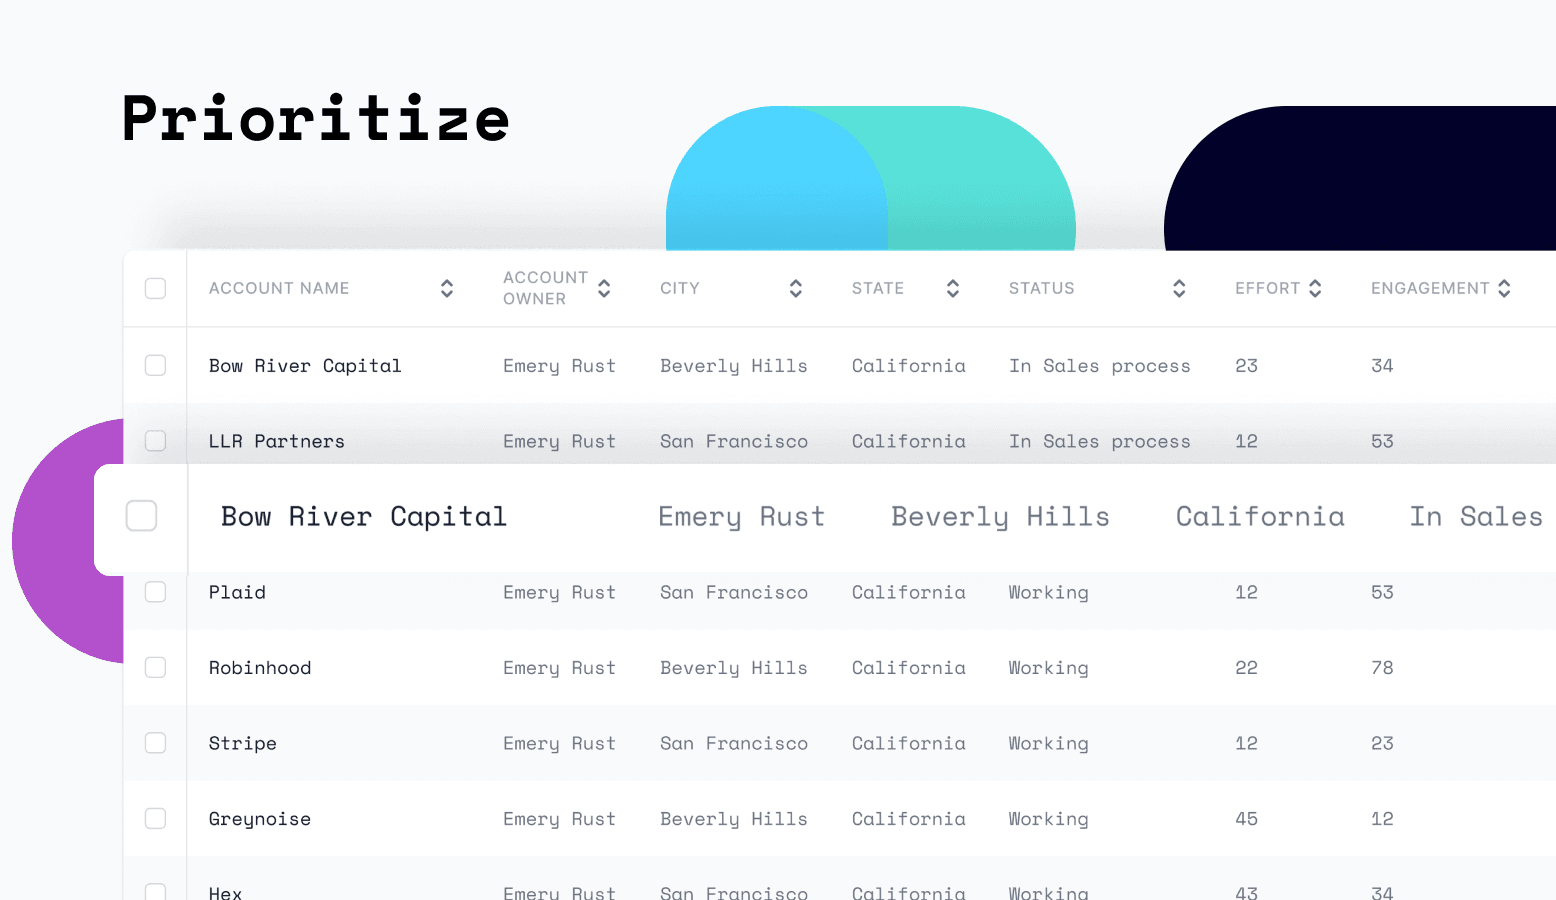Click enlarged Beverly Hills city cell
This screenshot has height=900, width=1556.
[x=1000, y=517]
